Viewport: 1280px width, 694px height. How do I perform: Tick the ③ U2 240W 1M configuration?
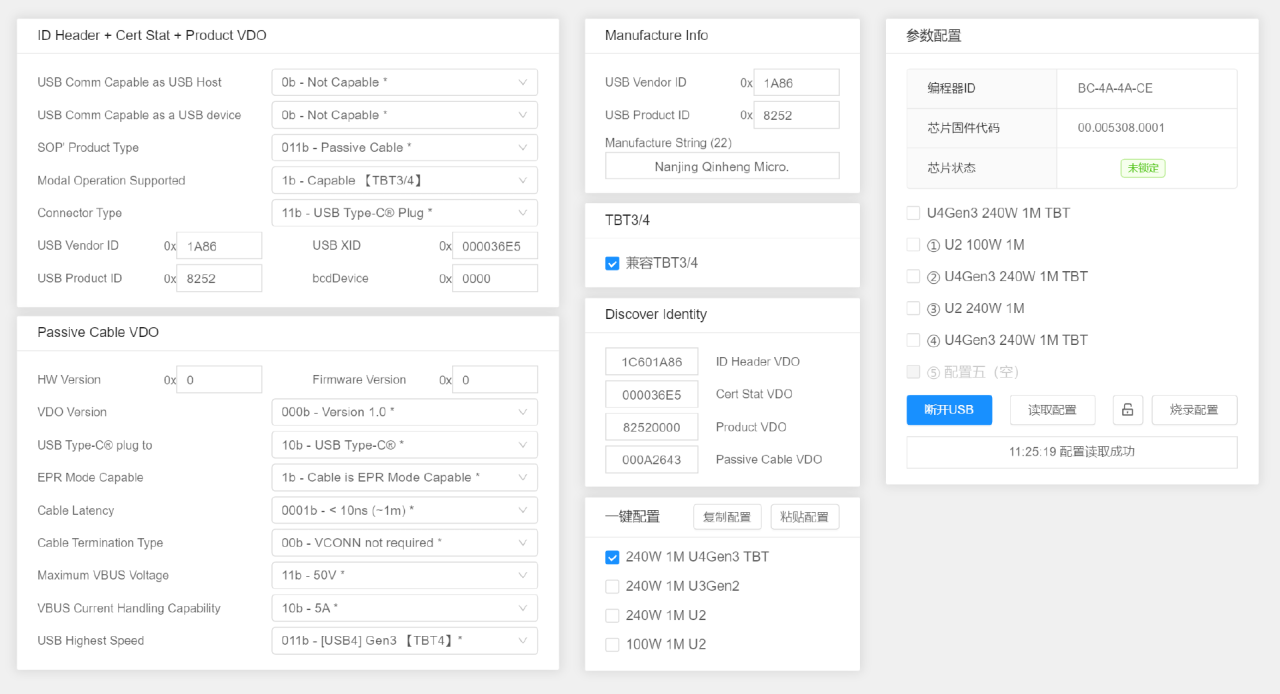[913, 308]
